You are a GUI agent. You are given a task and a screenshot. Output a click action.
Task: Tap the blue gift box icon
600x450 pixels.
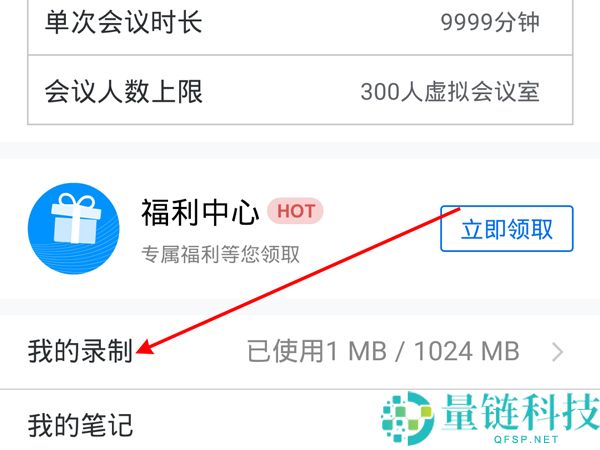tap(73, 228)
